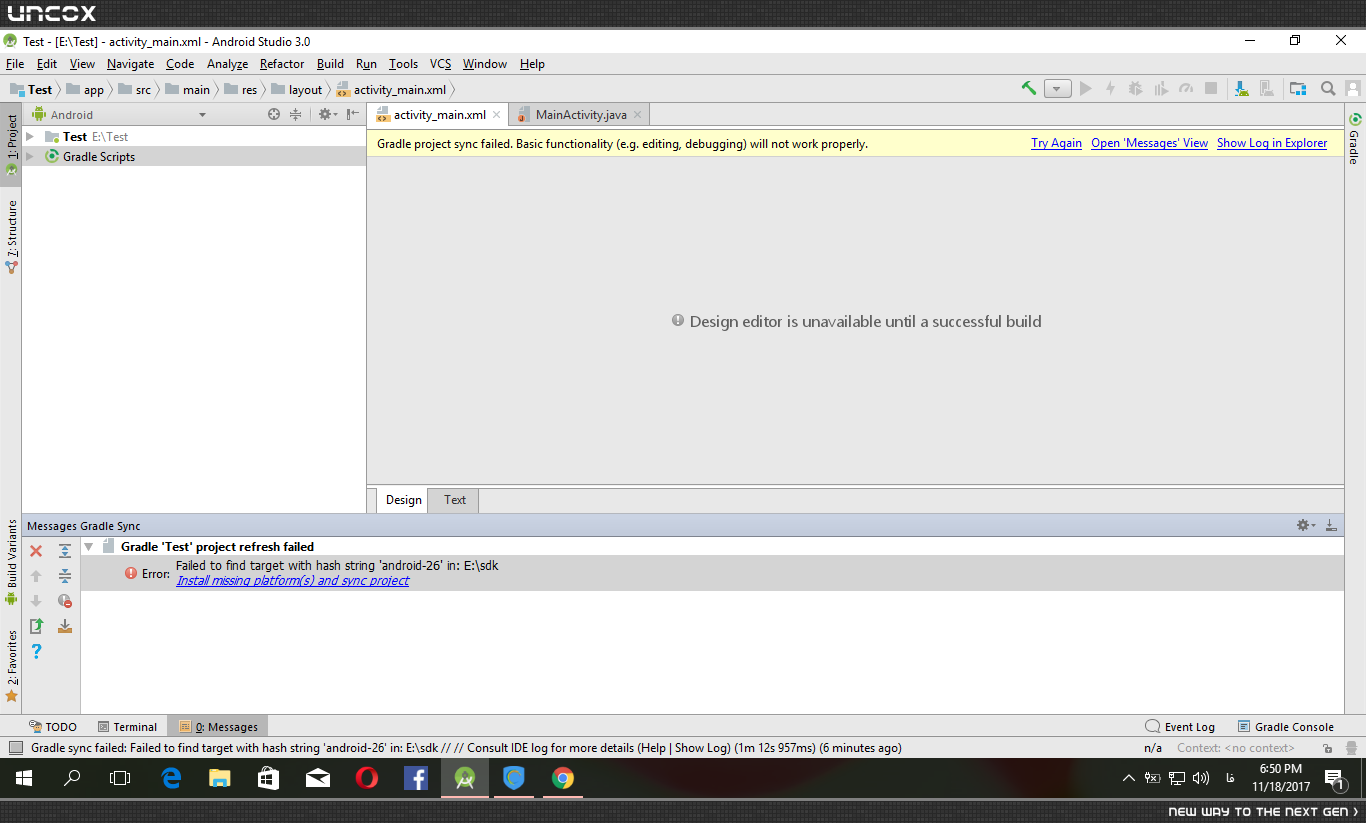The height and width of the screenshot is (823, 1366).
Task: Open the Project Structure icon
Action: [1298, 89]
